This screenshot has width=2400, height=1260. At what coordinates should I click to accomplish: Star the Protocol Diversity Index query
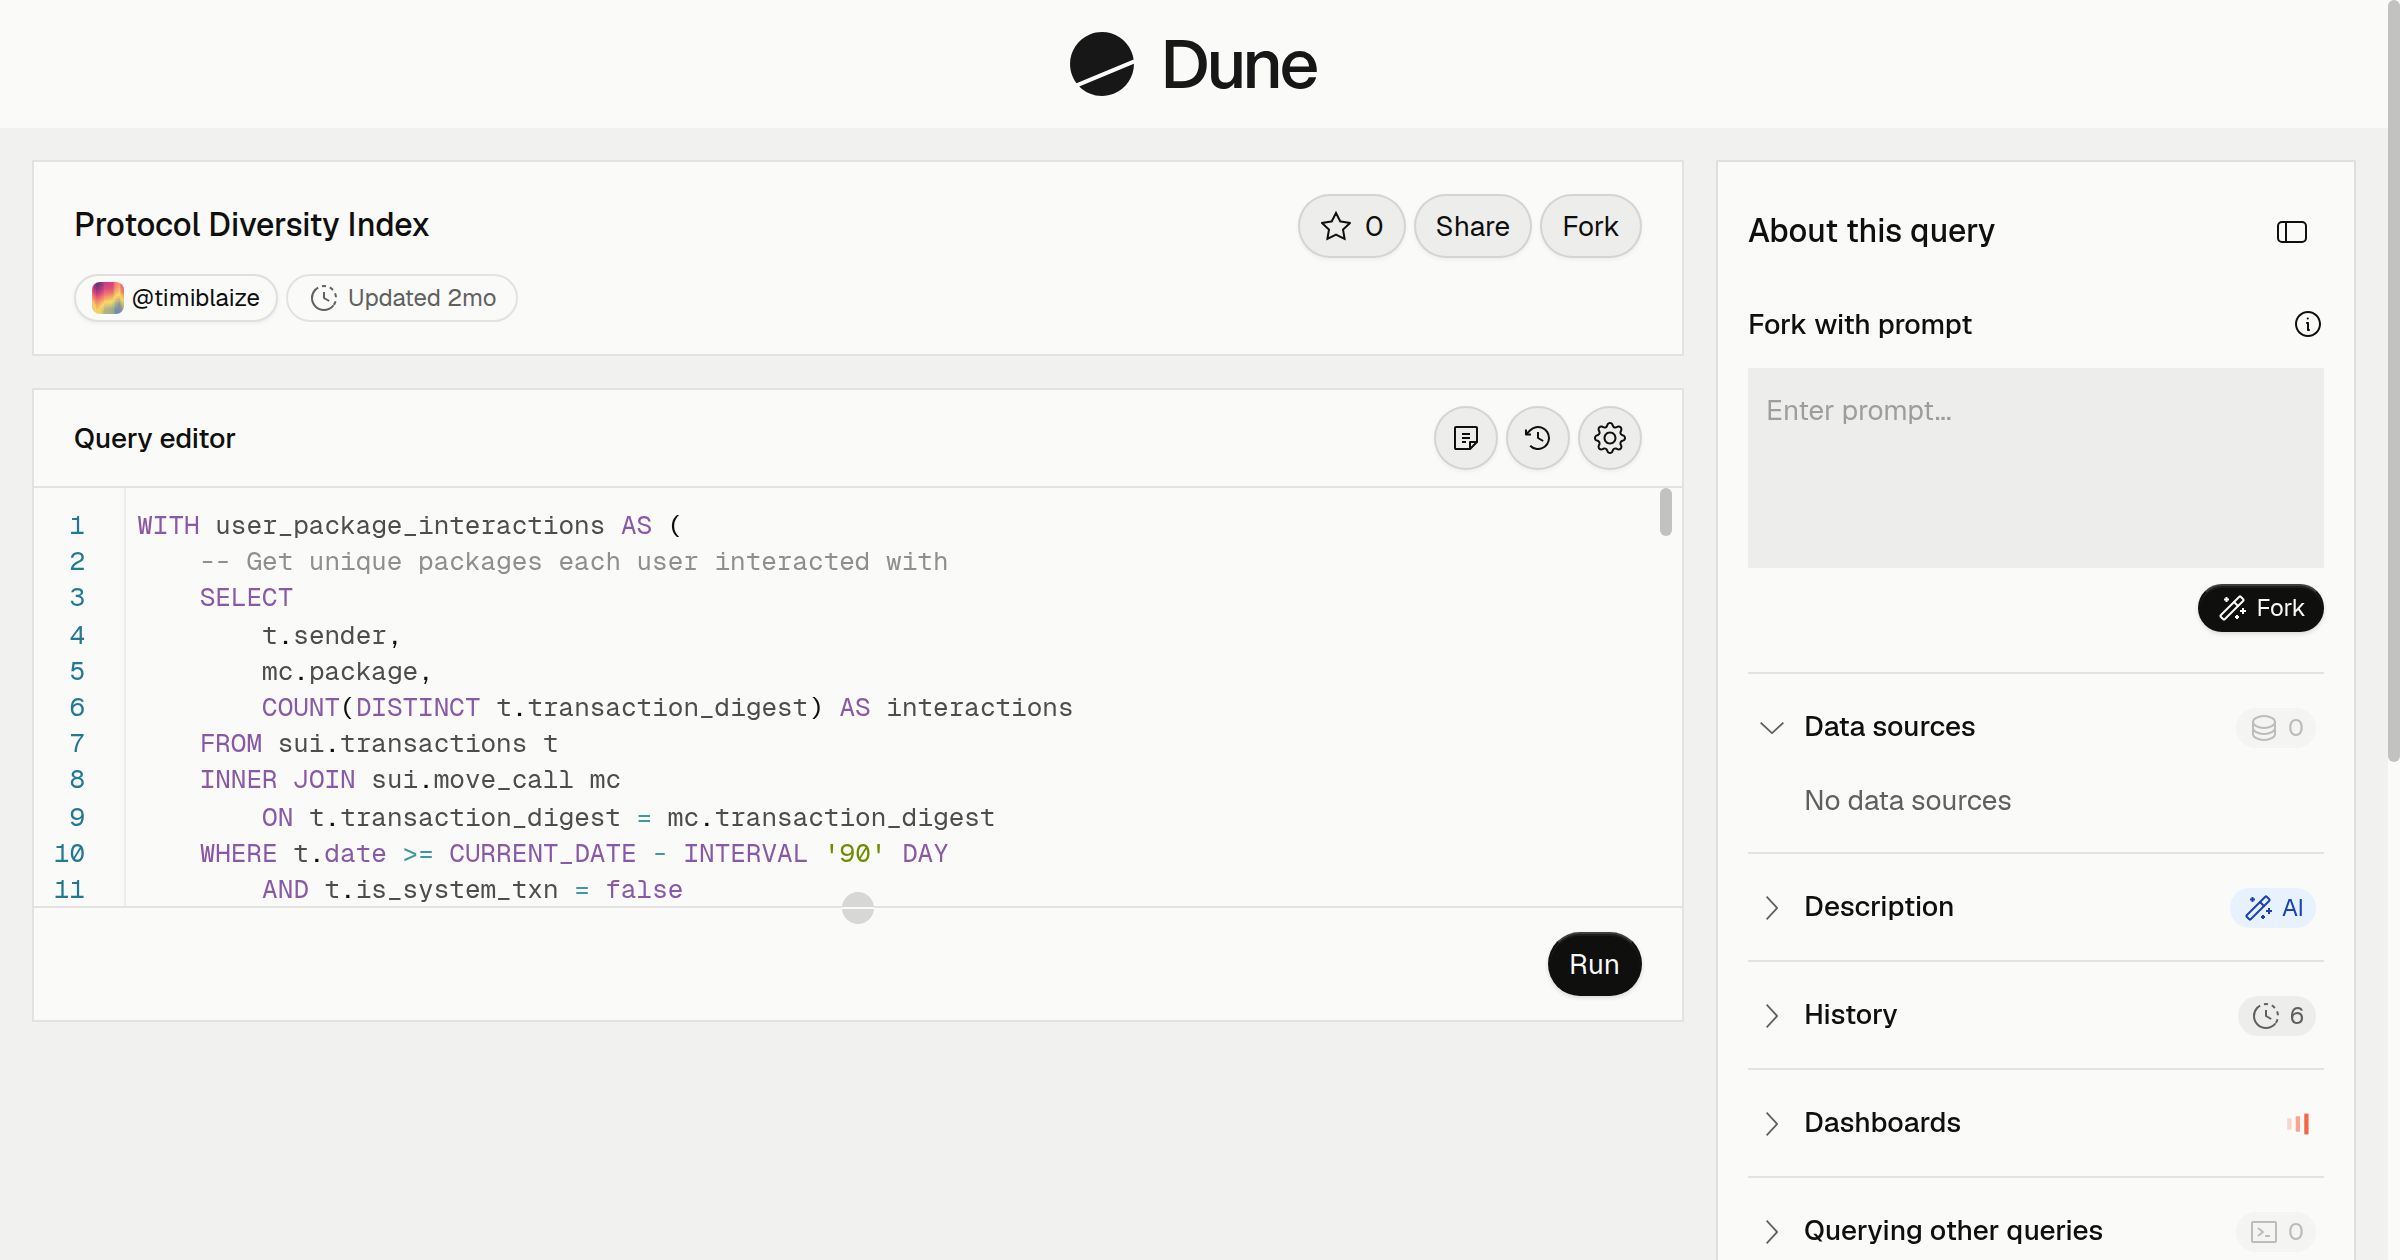coord(1351,226)
